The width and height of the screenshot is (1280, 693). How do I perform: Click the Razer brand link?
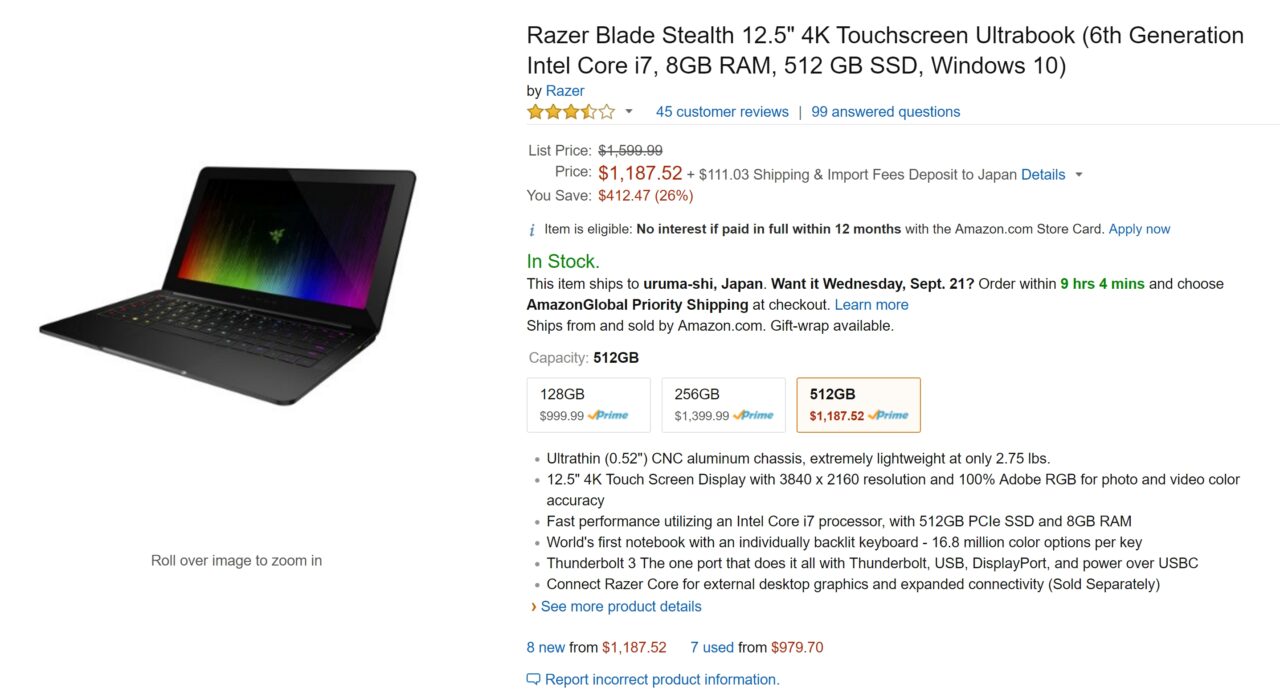pyautogui.click(x=565, y=91)
